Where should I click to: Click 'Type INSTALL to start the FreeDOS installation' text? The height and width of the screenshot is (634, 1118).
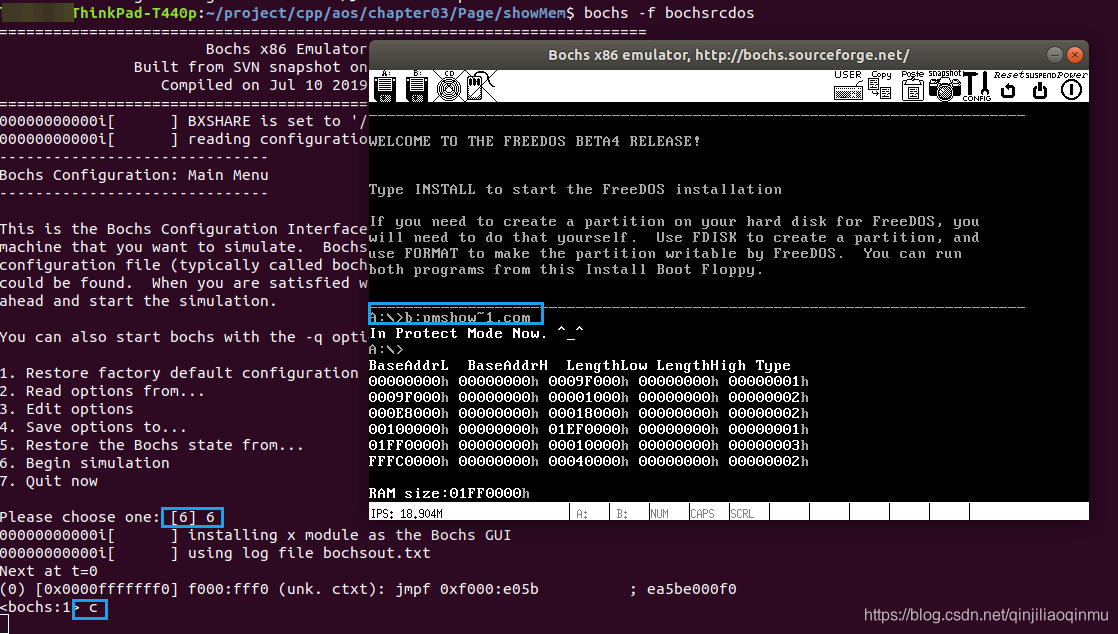(x=575, y=189)
